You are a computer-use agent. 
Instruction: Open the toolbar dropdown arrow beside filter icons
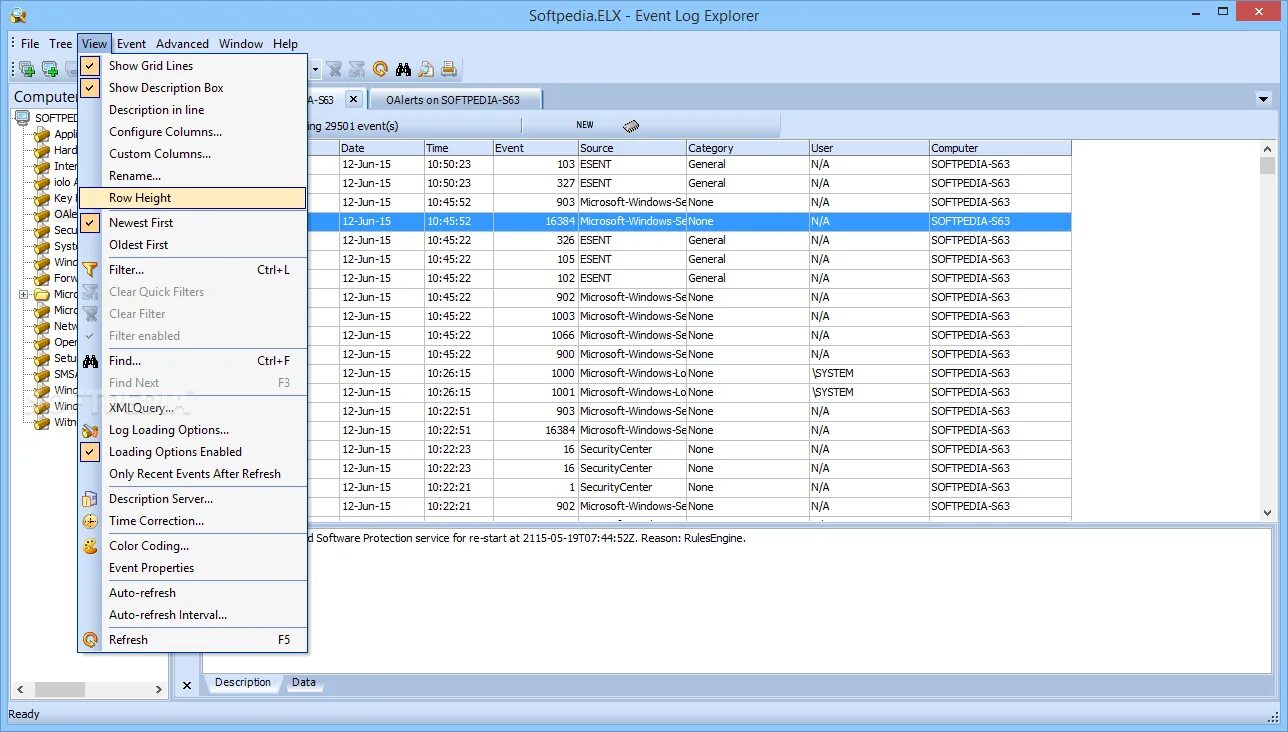[315, 69]
